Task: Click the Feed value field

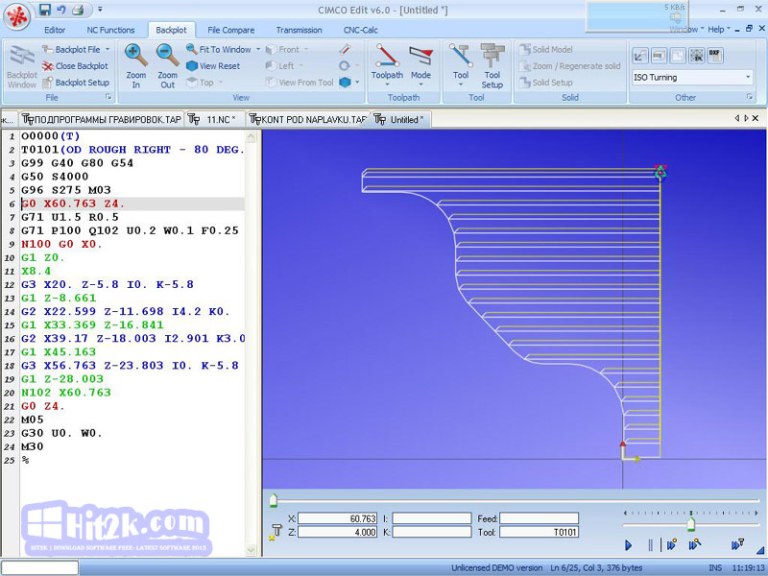Action: pyautogui.click(x=539, y=518)
